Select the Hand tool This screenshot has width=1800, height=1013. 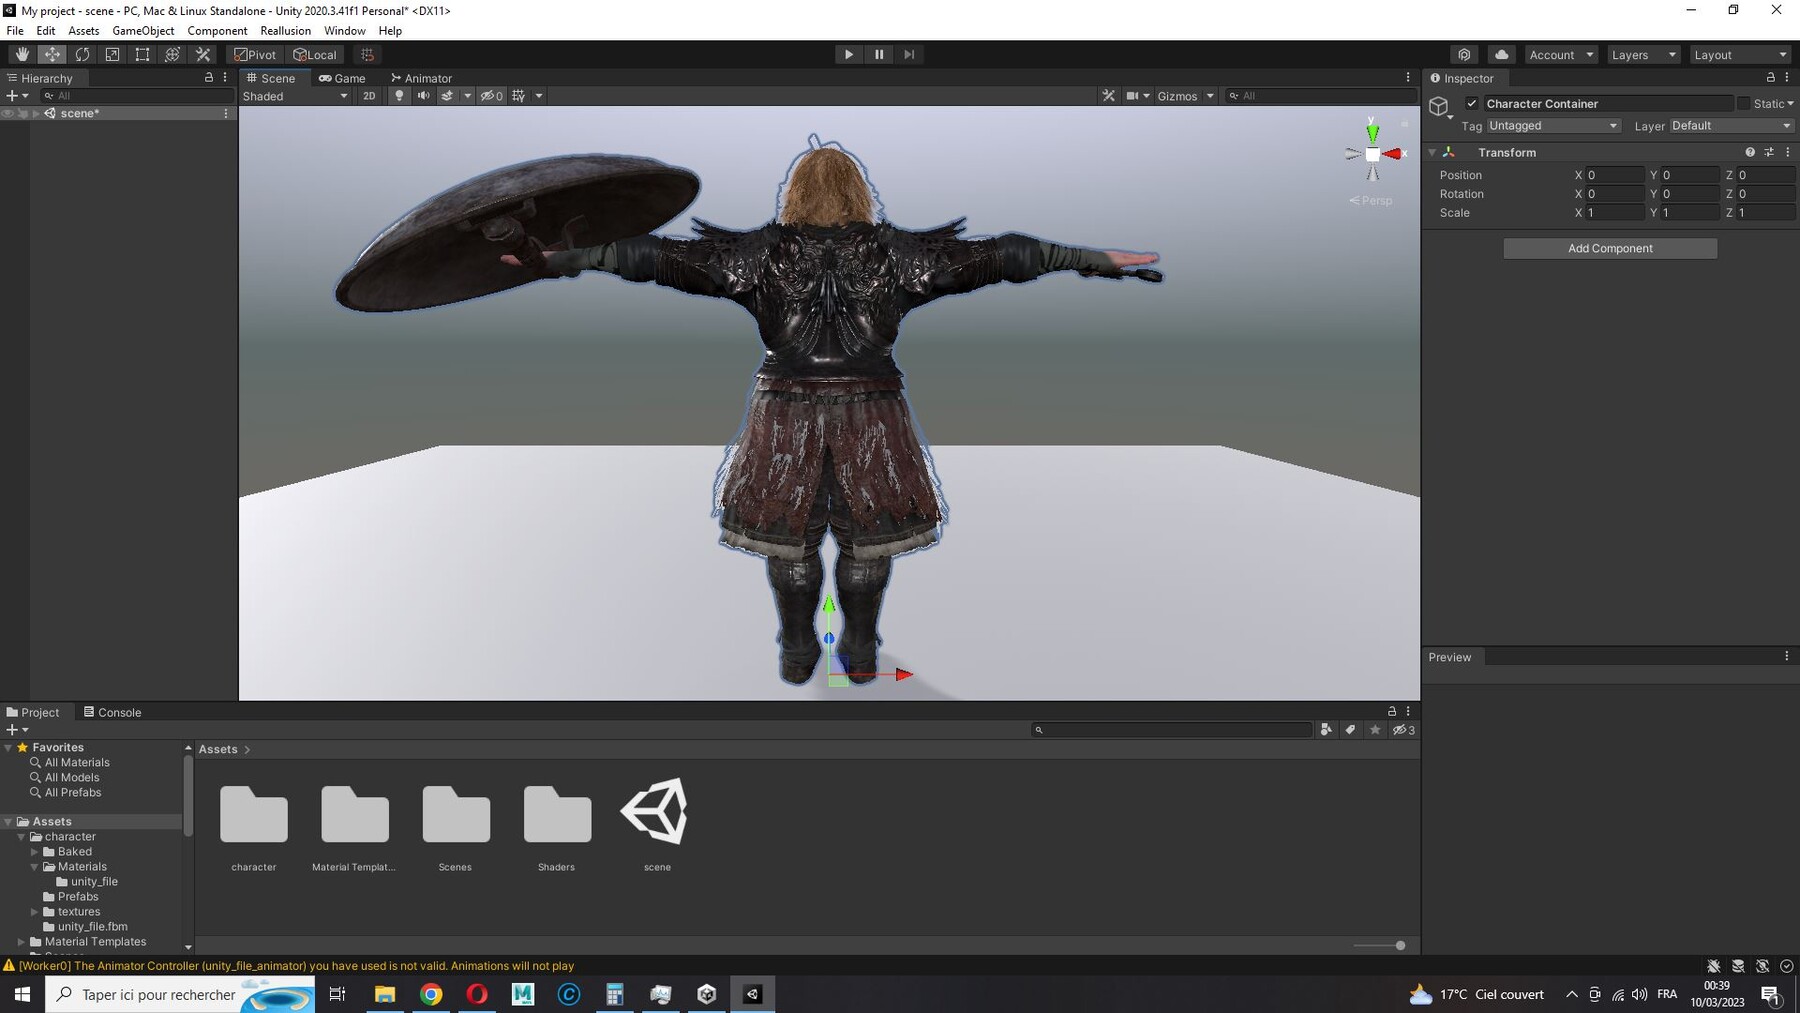[22, 54]
